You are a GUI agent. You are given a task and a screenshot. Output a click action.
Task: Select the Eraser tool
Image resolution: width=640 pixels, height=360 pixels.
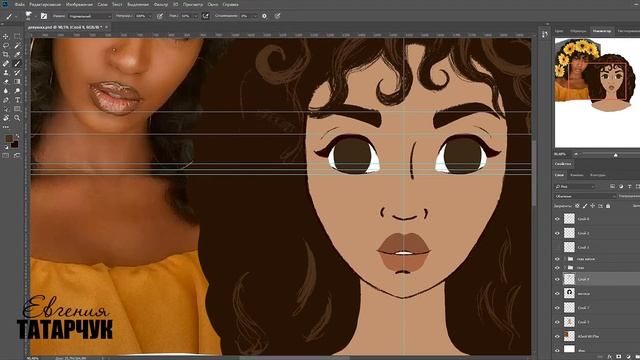click(x=6, y=82)
